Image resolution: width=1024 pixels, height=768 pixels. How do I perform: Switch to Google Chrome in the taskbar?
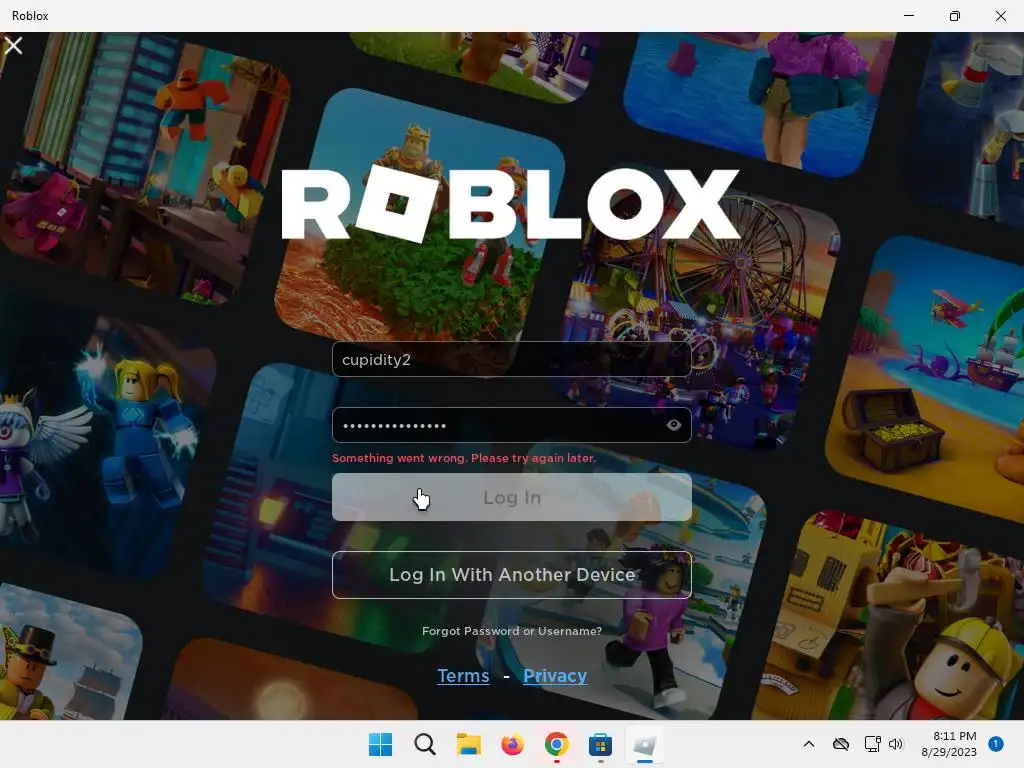click(x=556, y=744)
